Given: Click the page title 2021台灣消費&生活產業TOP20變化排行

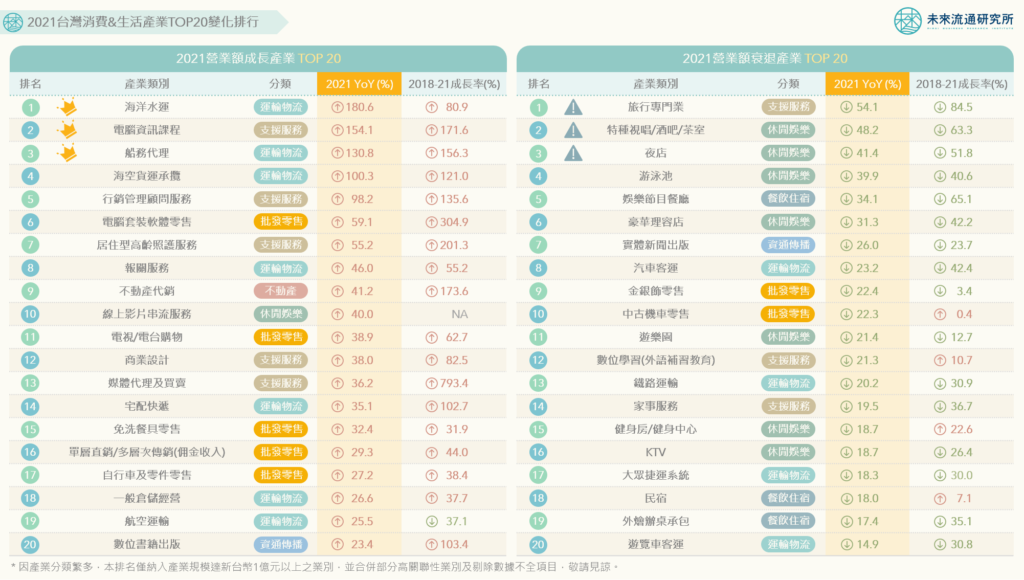Looking at the screenshot, I should click(143, 22).
